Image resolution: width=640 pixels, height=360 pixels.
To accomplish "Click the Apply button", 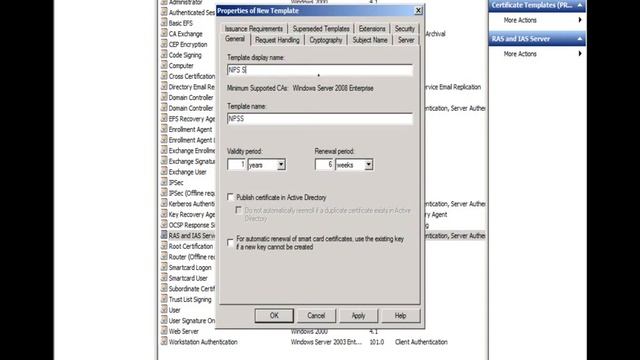I will (358, 316).
